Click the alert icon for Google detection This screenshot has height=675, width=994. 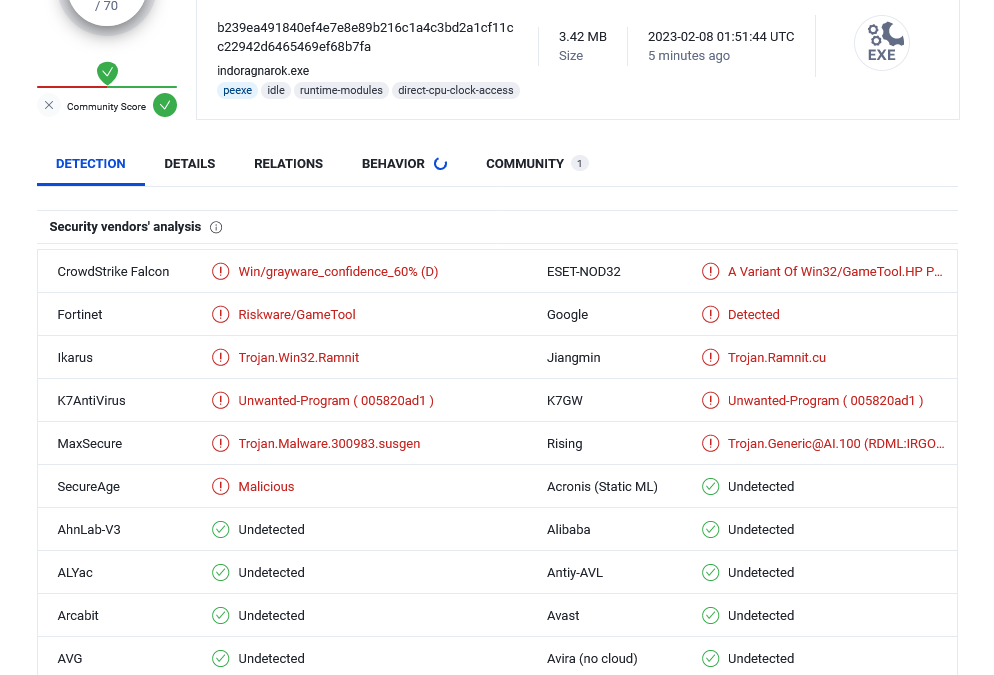711,315
